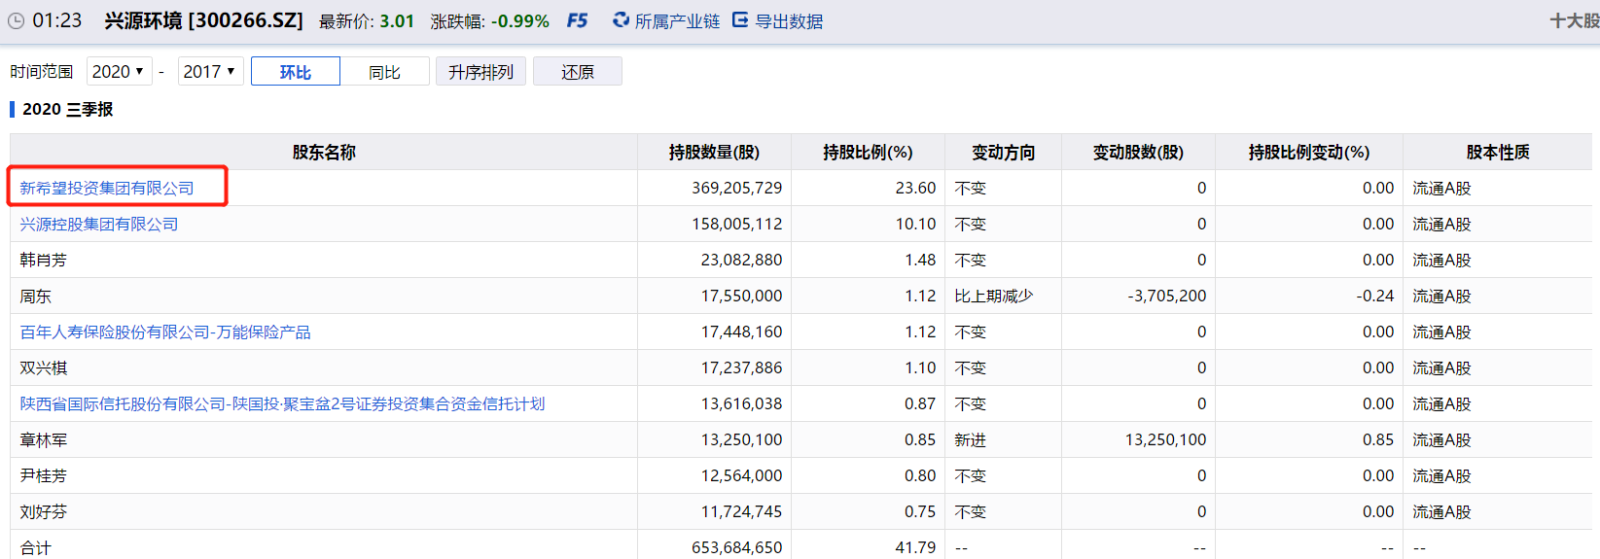Select shareholder name 韩肖芳

(x=43, y=260)
